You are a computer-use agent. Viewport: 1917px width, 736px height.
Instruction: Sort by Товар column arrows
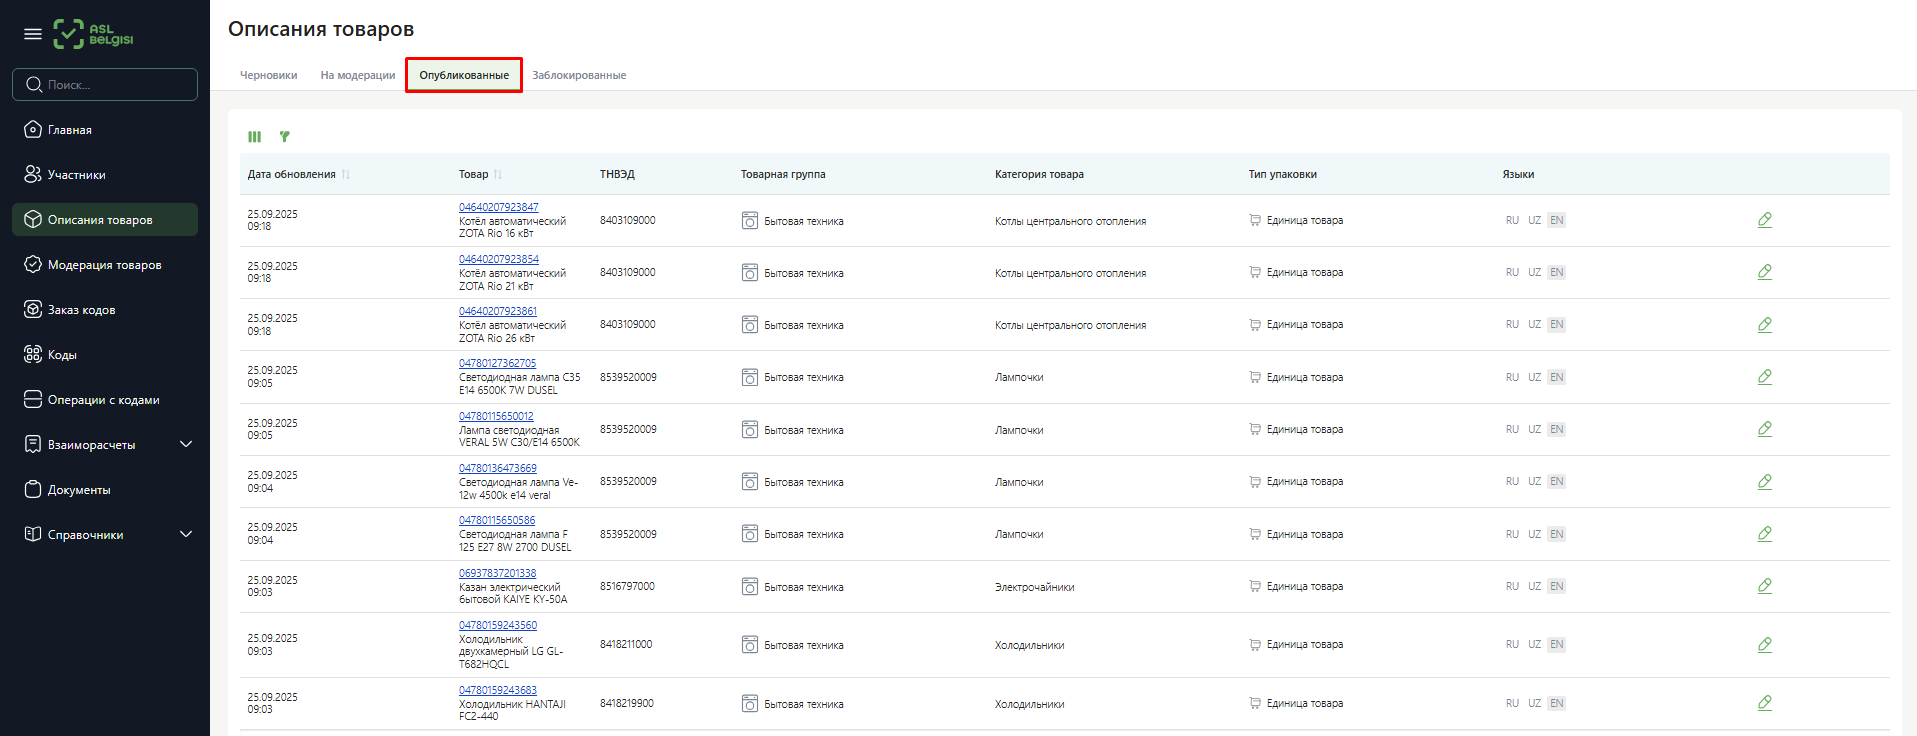(x=498, y=175)
